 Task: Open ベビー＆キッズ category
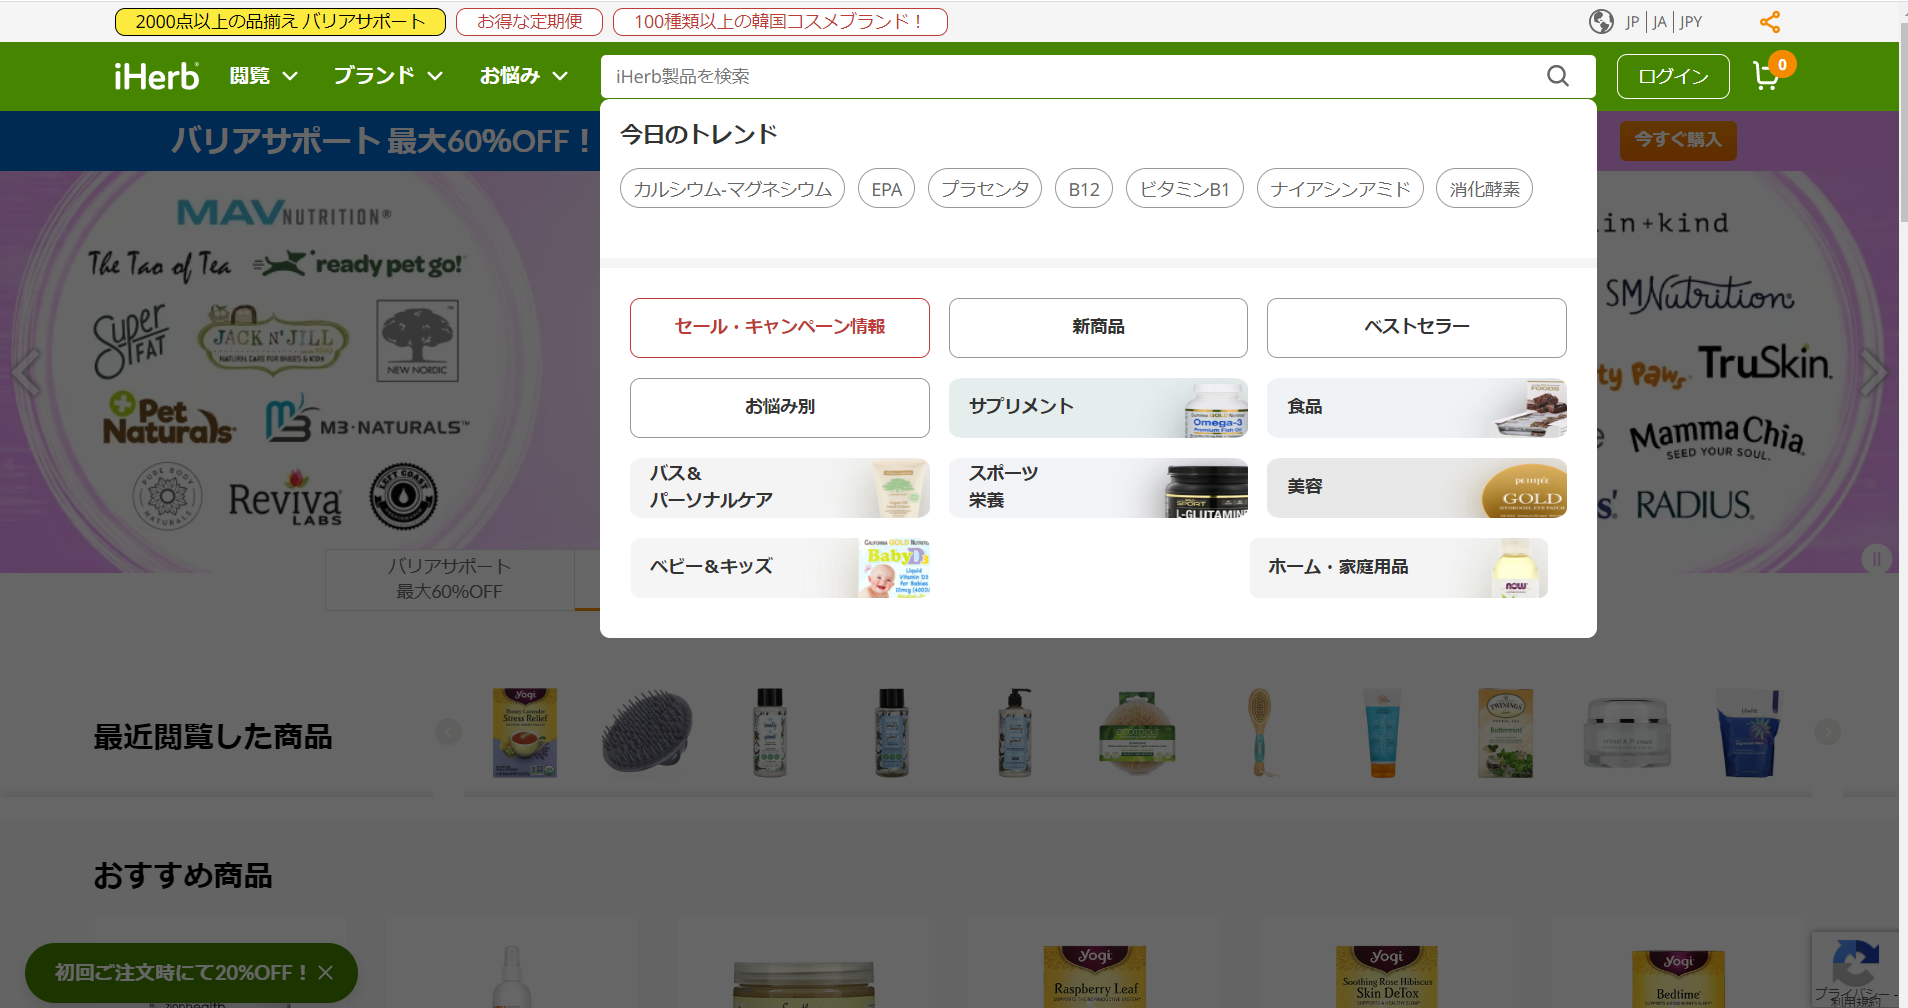coord(780,567)
